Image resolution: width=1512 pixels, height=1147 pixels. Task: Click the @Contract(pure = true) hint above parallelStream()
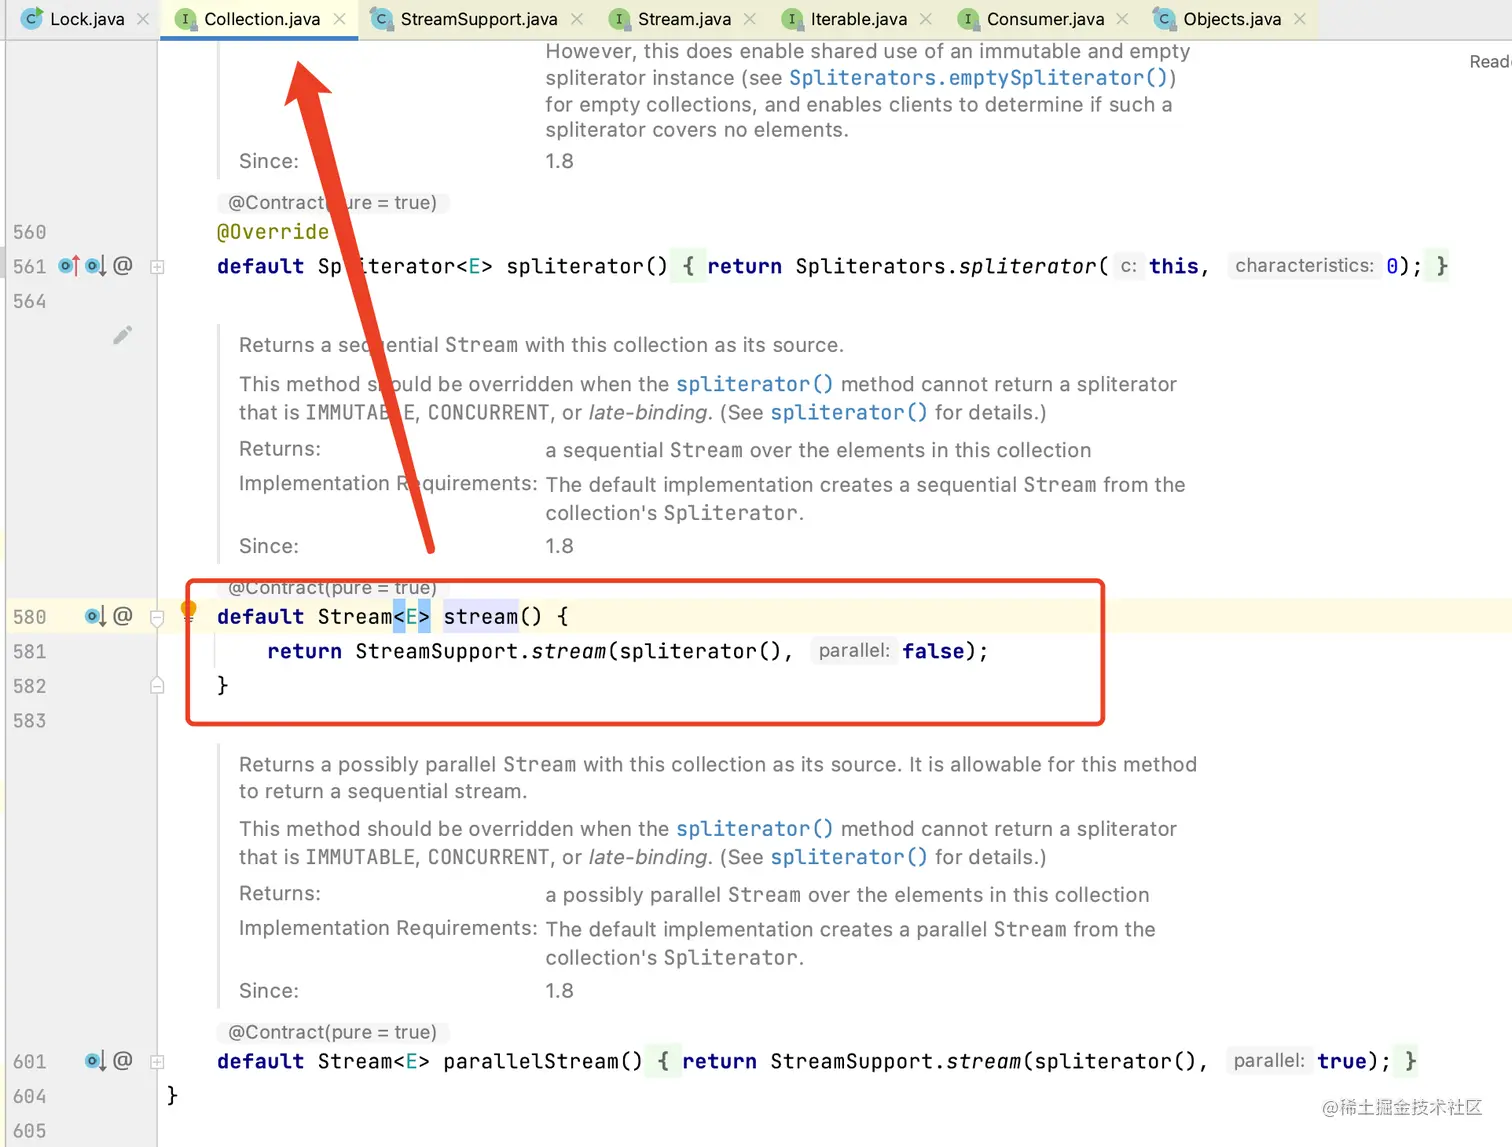click(x=332, y=1032)
